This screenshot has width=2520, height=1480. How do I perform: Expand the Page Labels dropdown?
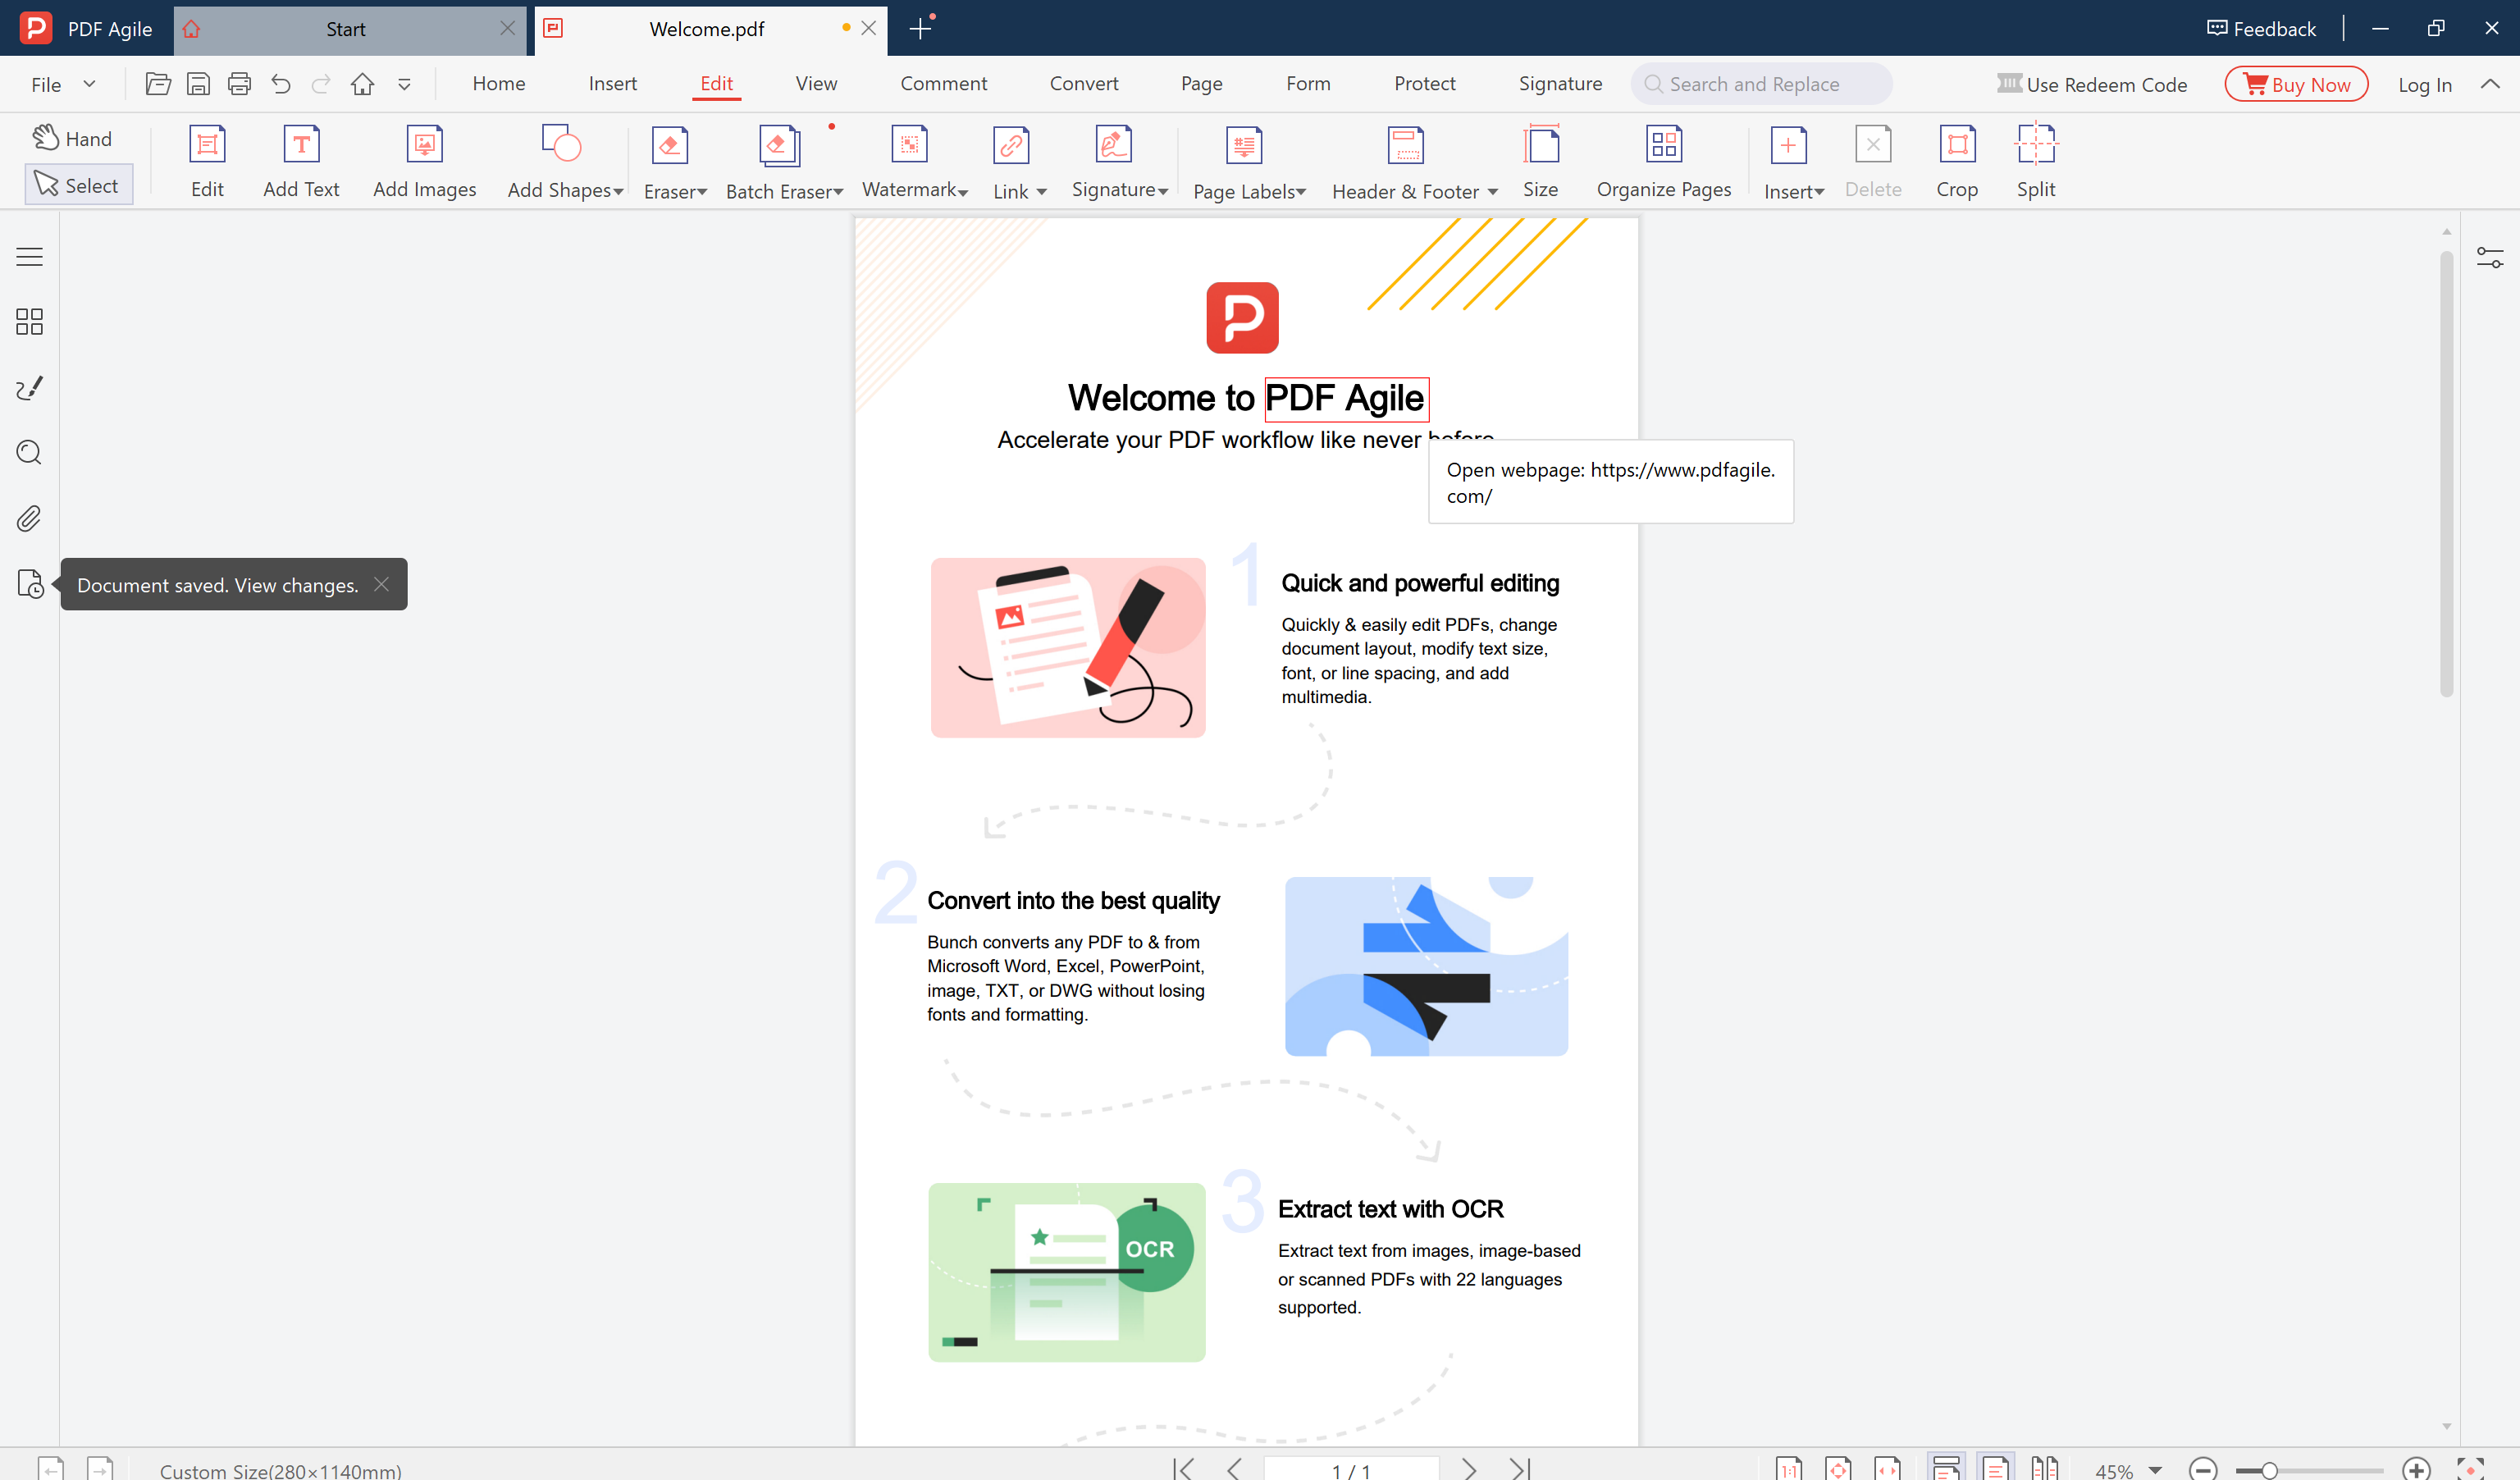1301,191
